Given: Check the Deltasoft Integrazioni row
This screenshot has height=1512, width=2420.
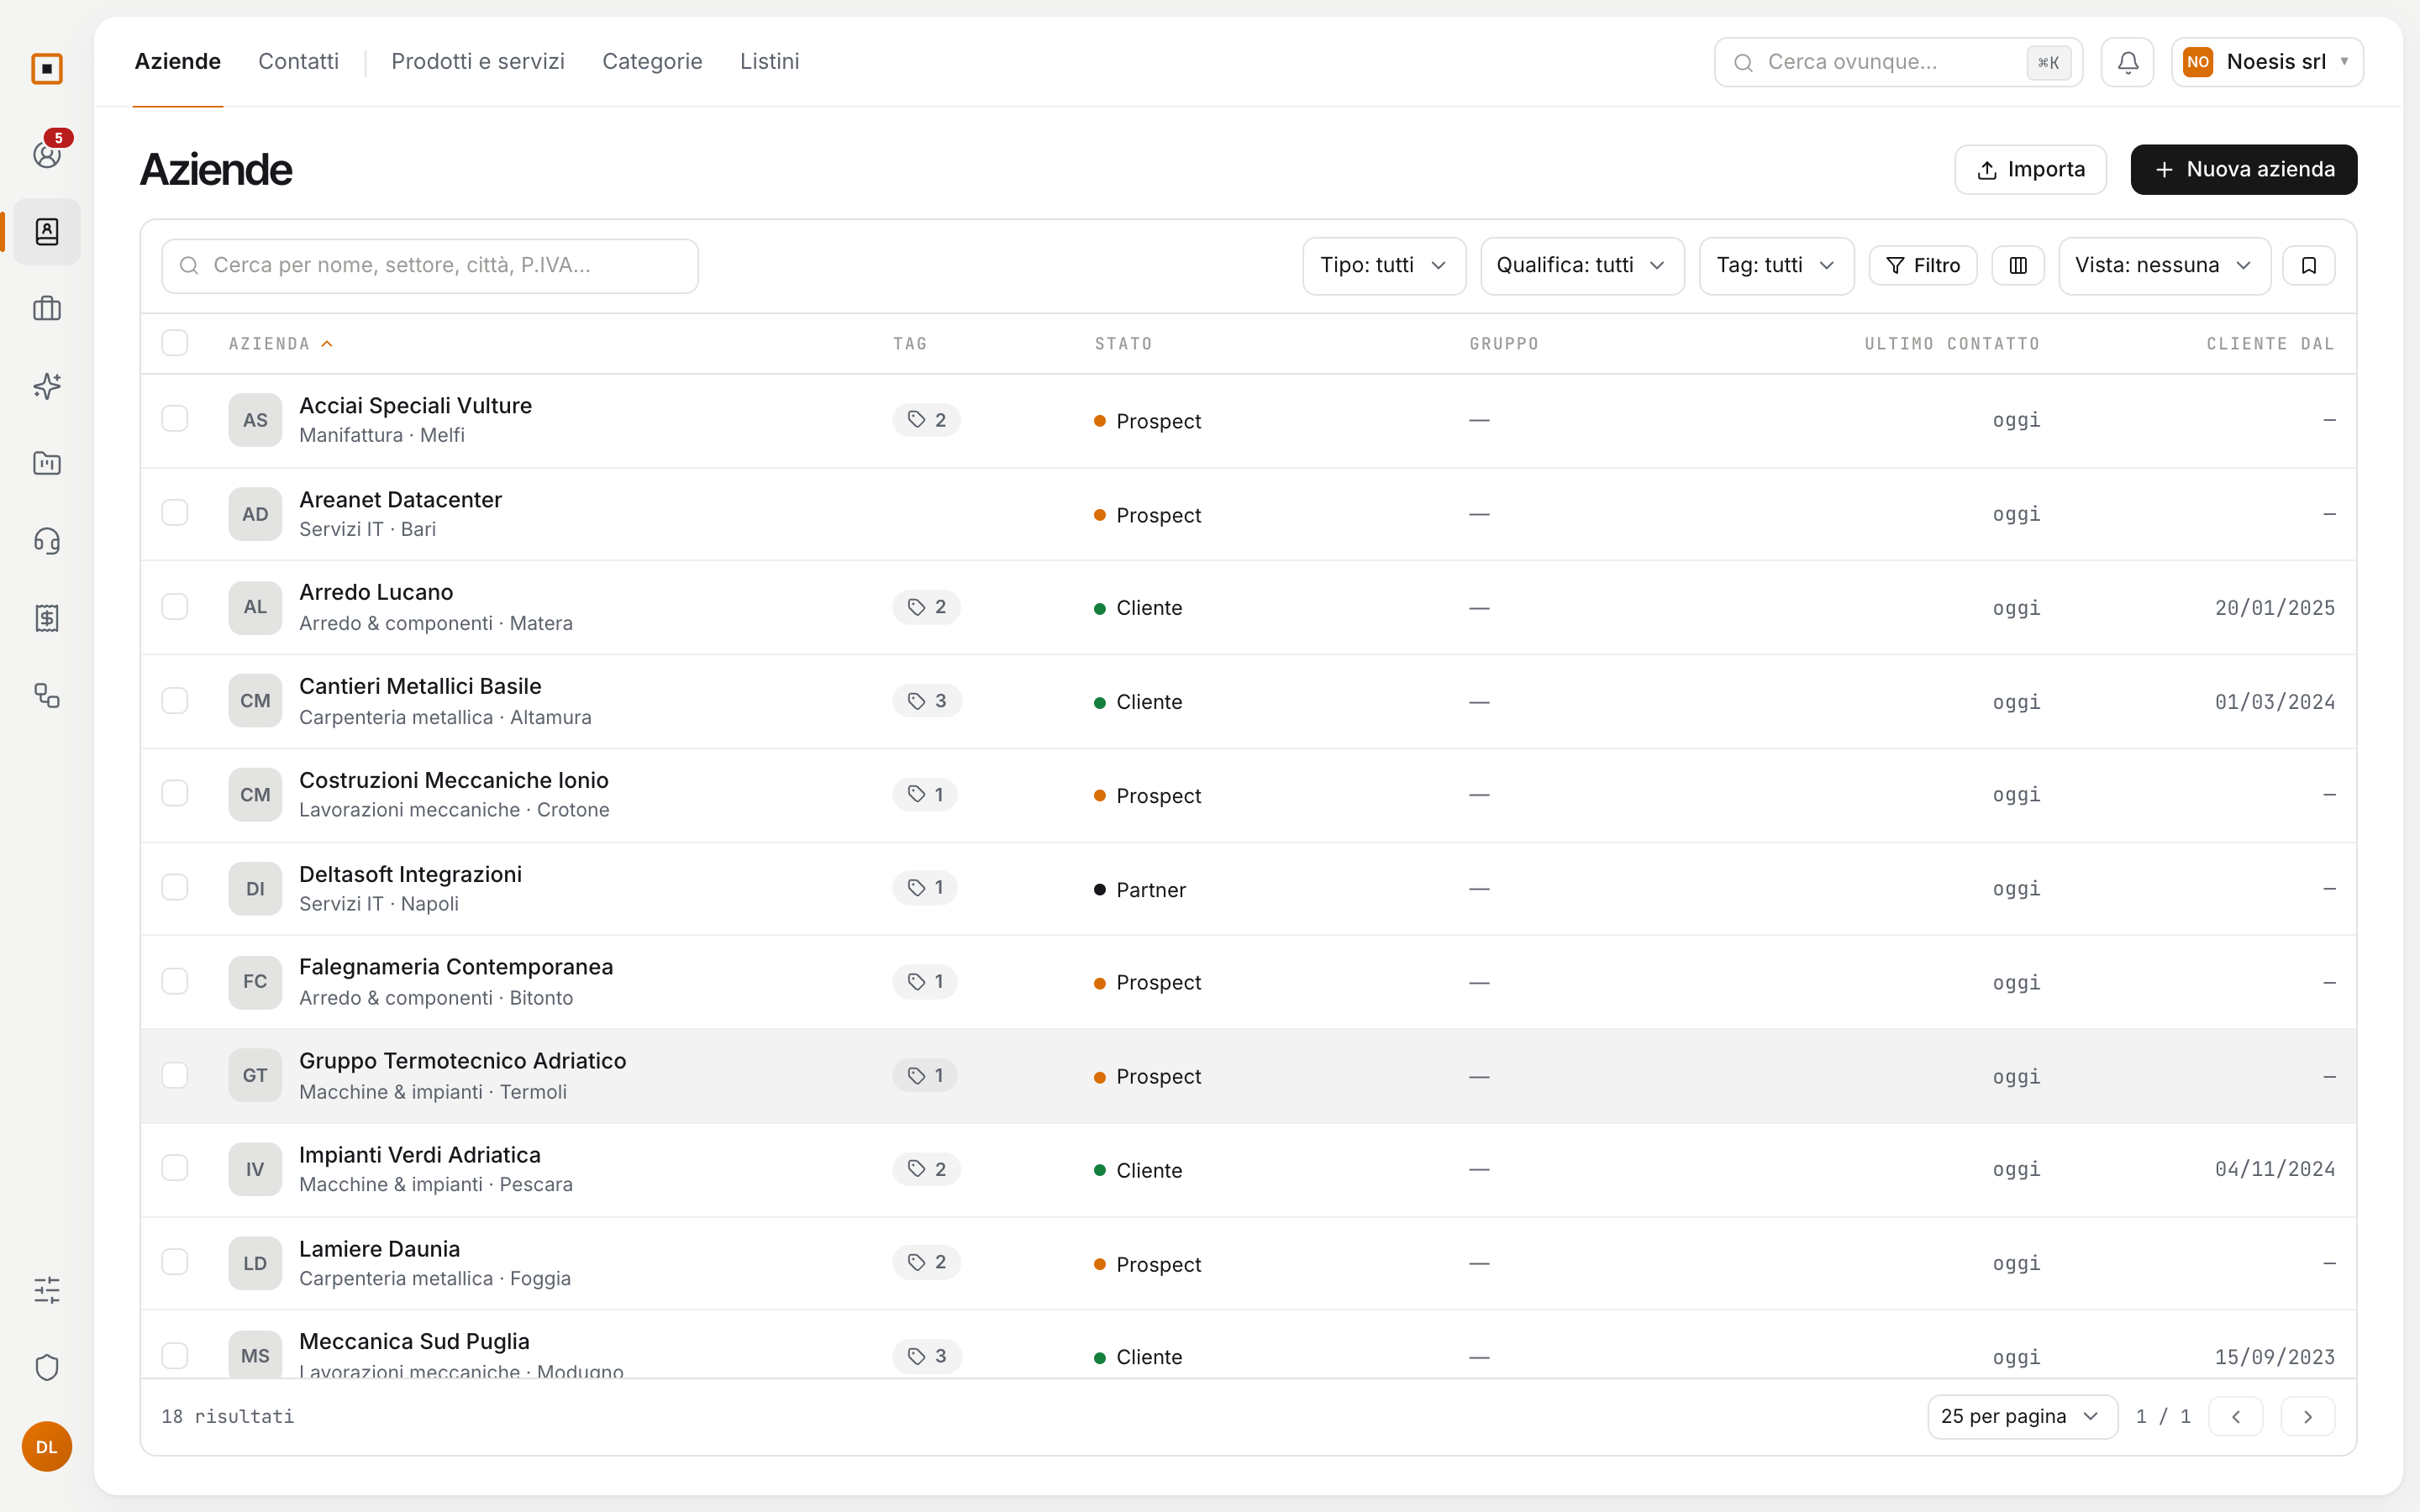Looking at the screenshot, I should tap(175, 888).
